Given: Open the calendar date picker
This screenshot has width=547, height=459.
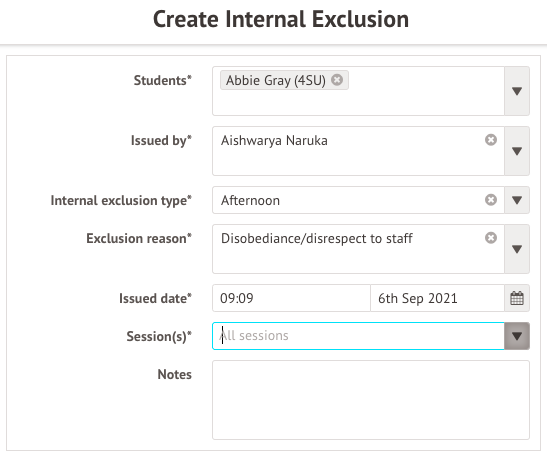Looking at the screenshot, I should 517,298.
